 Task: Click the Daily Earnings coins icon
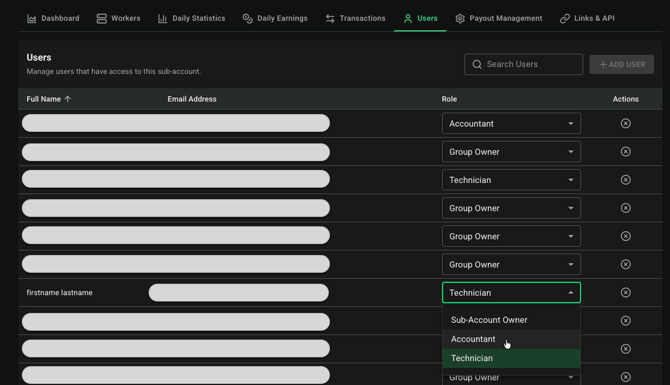click(x=247, y=18)
